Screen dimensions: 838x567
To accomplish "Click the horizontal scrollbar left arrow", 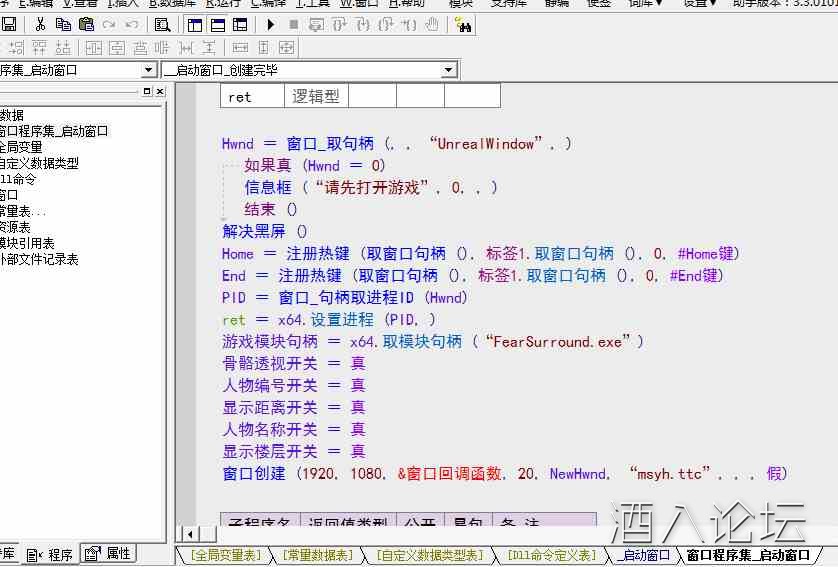I will pyautogui.click(x=182, y=534).
